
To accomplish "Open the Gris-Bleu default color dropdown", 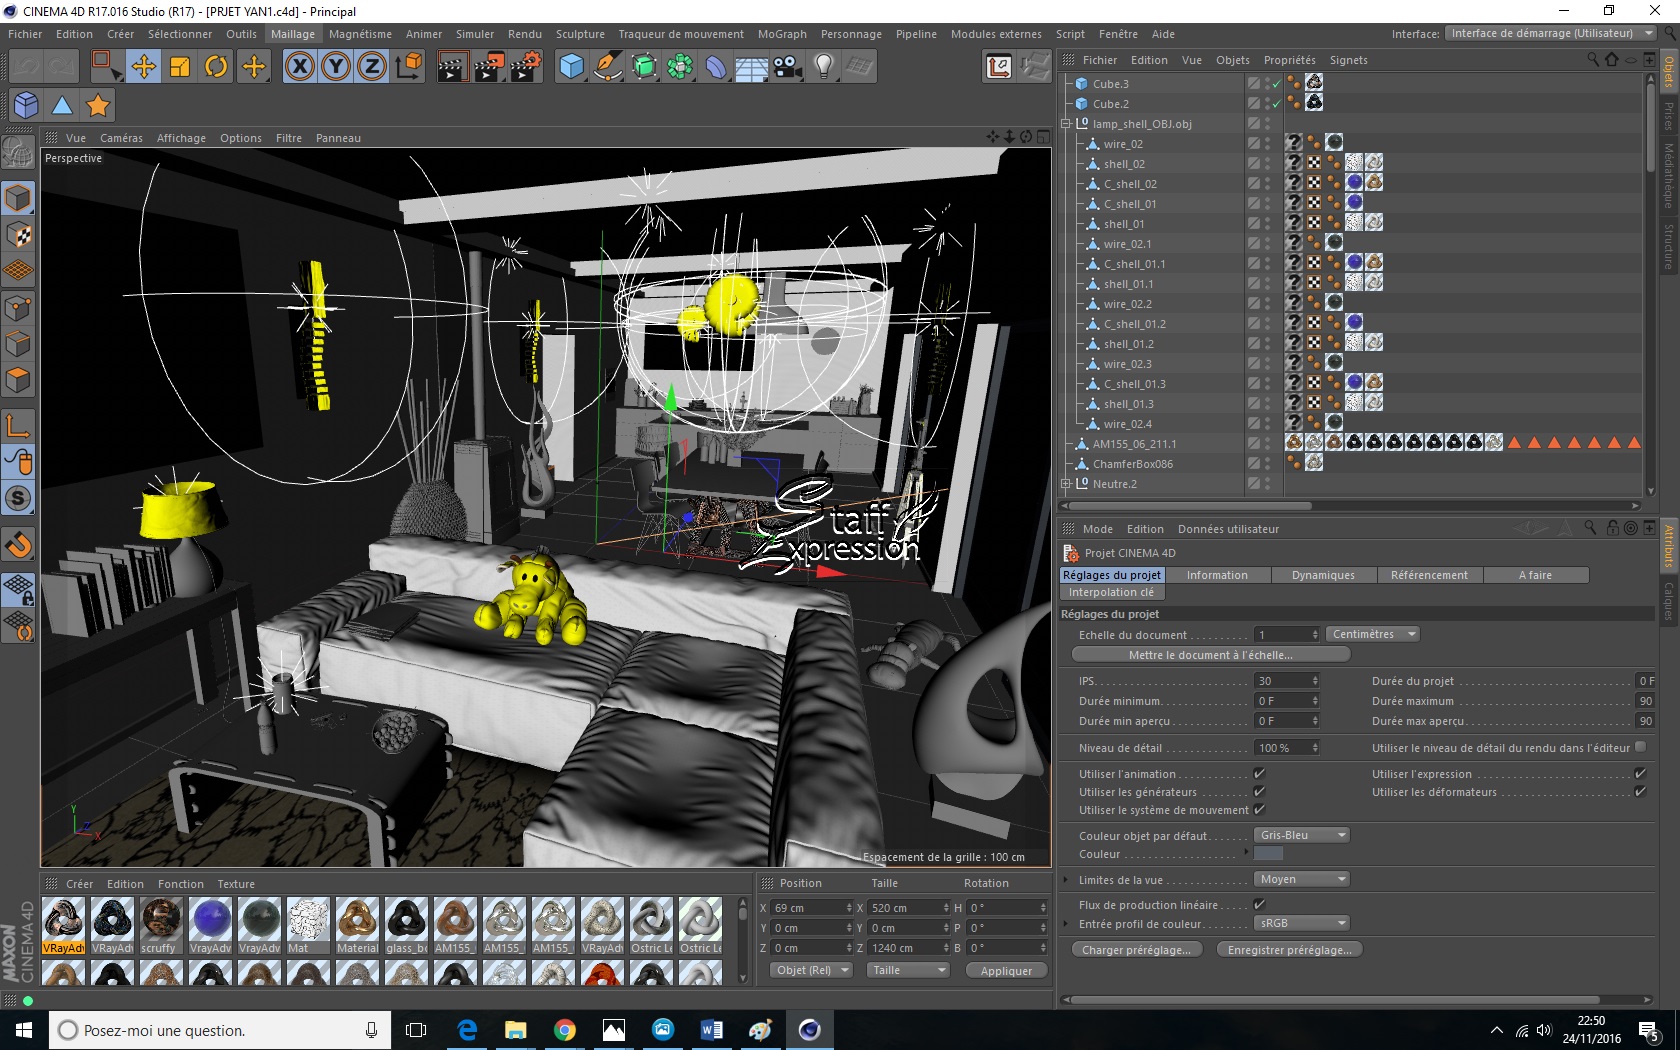I will (1302, 835).
